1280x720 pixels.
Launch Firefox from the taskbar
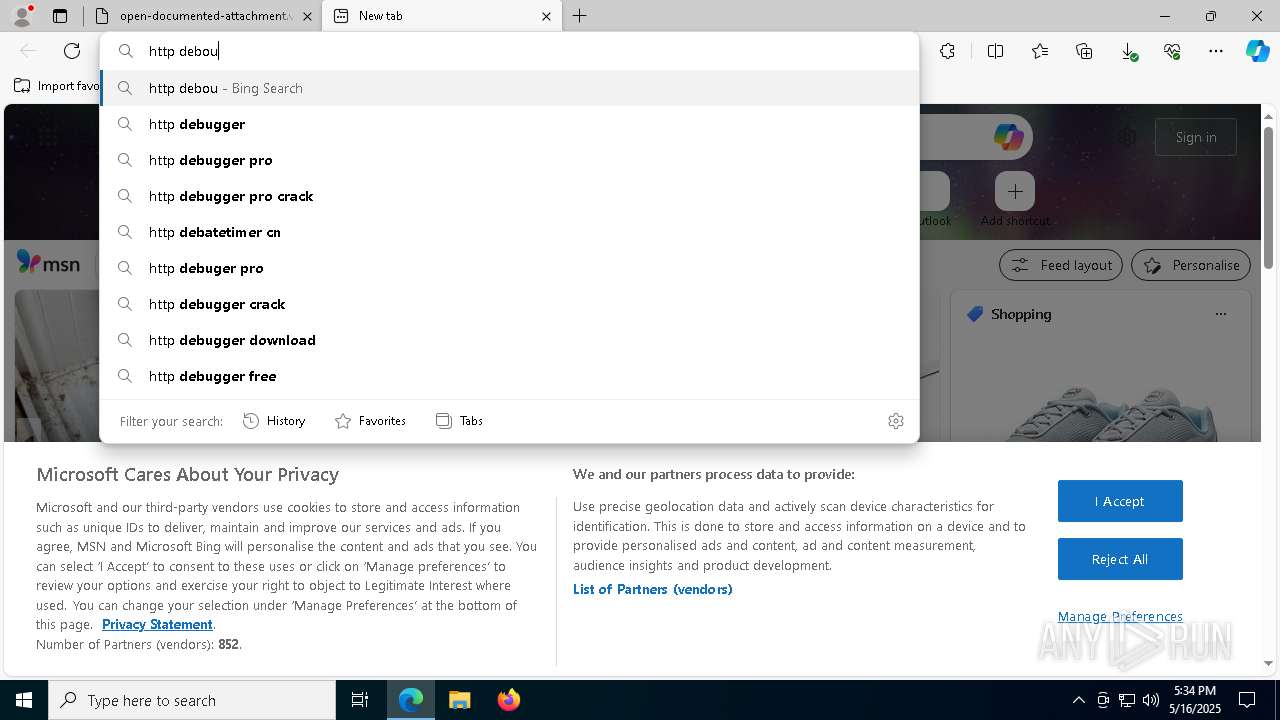pyautogui.click(x=508, y=700)
